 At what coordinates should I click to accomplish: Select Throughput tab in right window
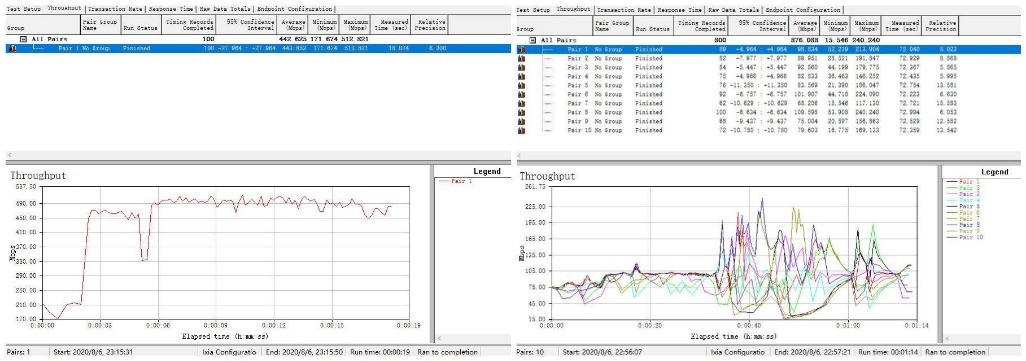point(573,9)
